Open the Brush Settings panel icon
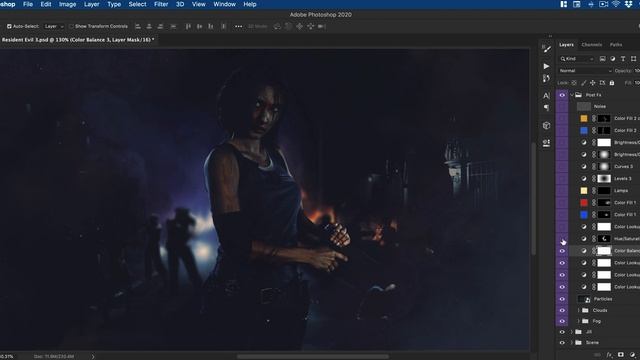640x360 pixels. coord(547,49)
